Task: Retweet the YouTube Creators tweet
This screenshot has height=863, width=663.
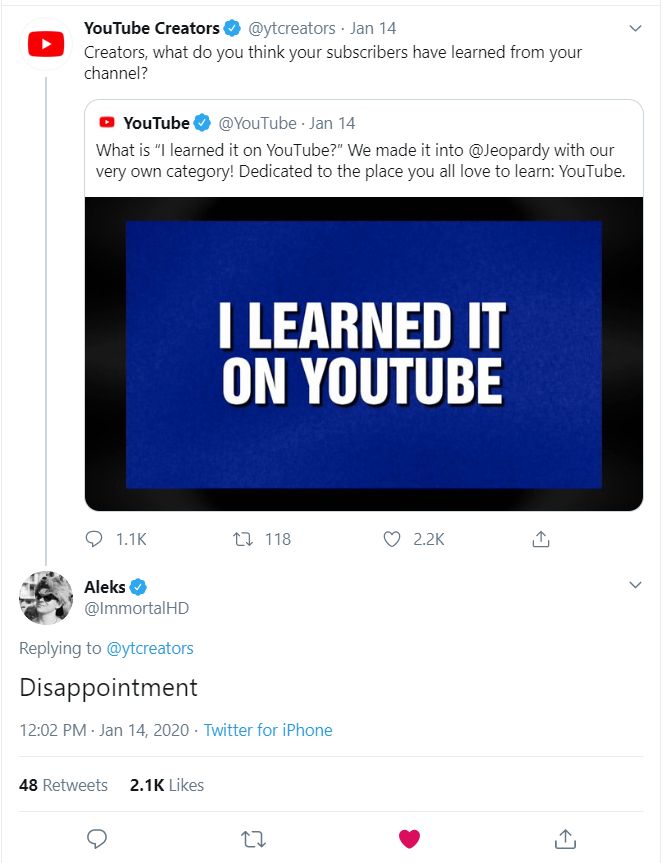Action: click(242, 539)
